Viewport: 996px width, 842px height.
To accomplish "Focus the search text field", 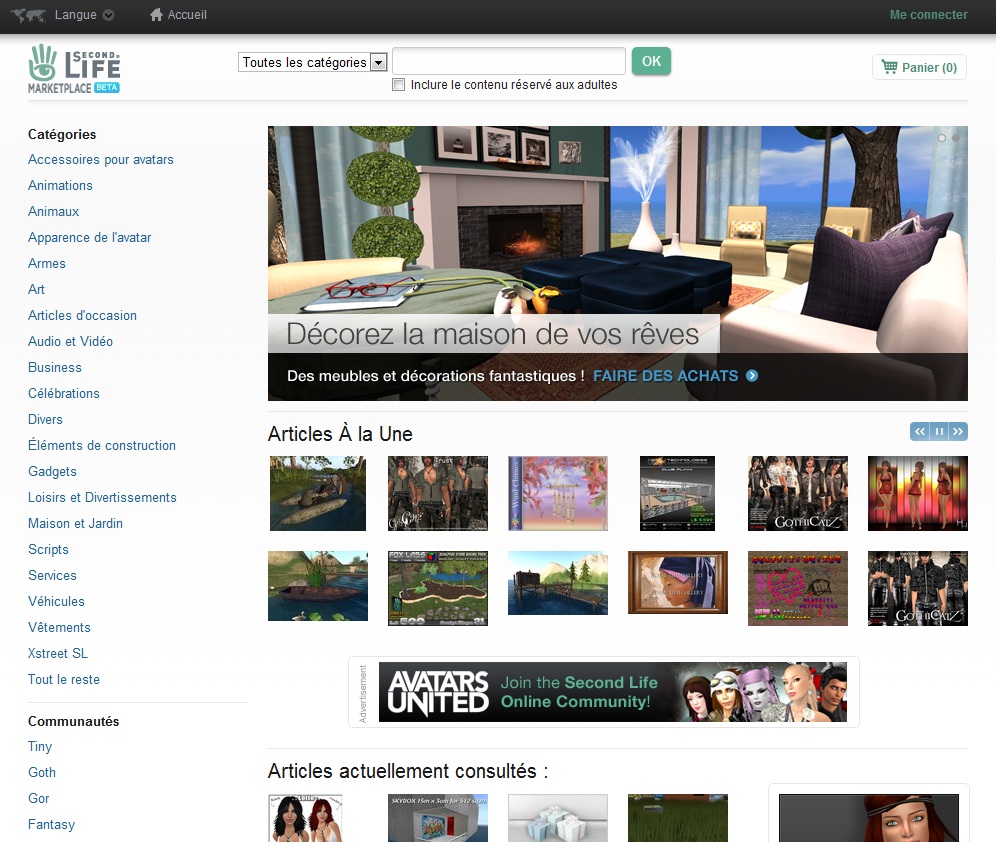I will coord(509,61).
